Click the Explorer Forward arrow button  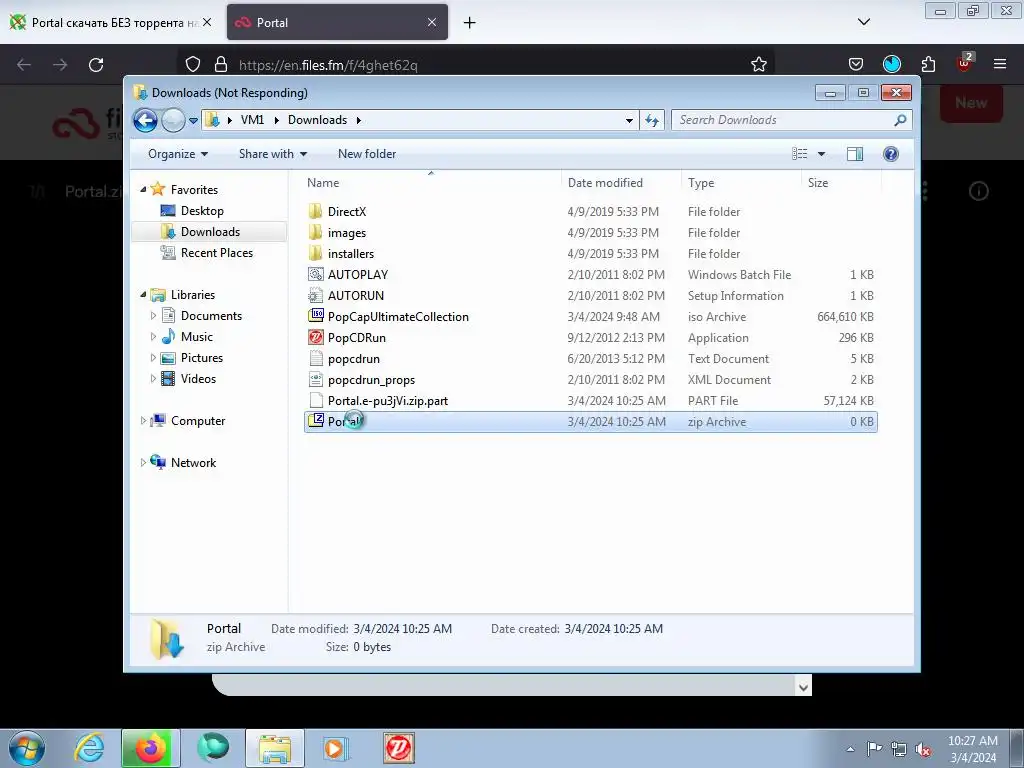[x=173, y=120]
